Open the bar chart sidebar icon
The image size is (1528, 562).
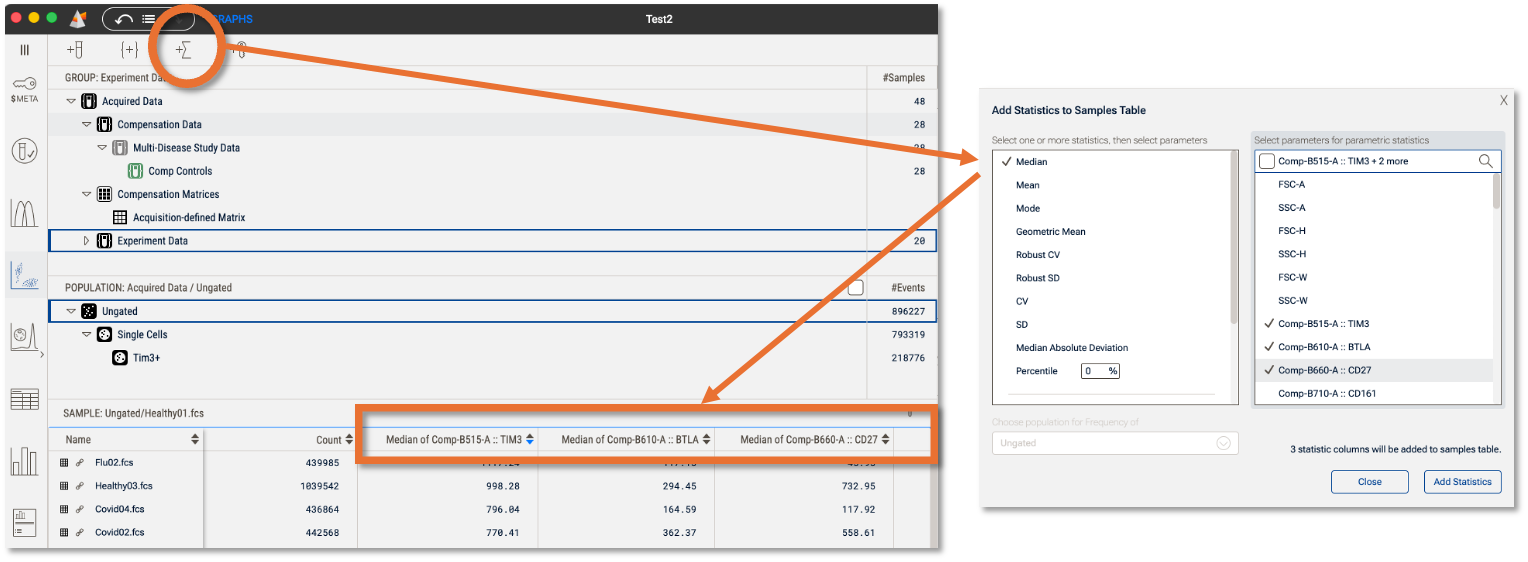click(25, 461)
